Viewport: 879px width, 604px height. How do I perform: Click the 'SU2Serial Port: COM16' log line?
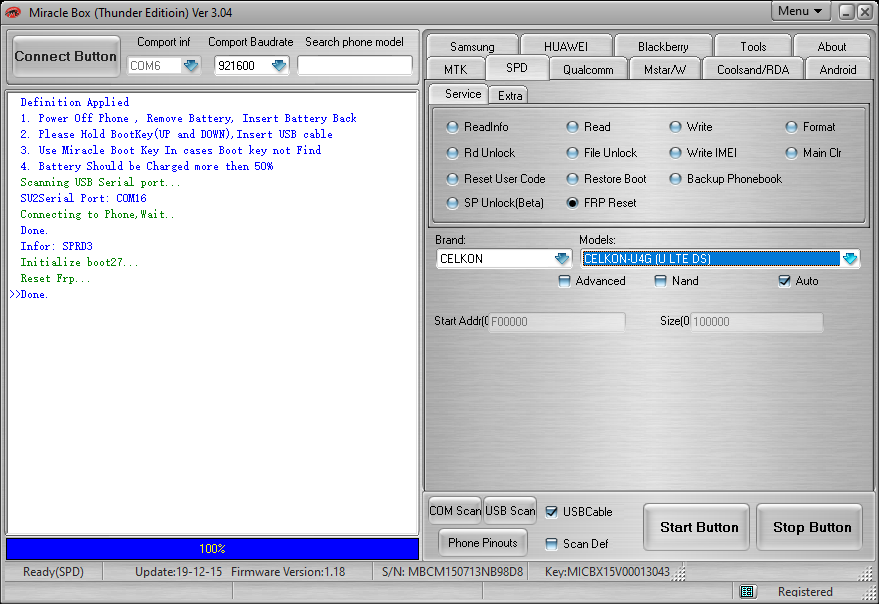(84, 198)
